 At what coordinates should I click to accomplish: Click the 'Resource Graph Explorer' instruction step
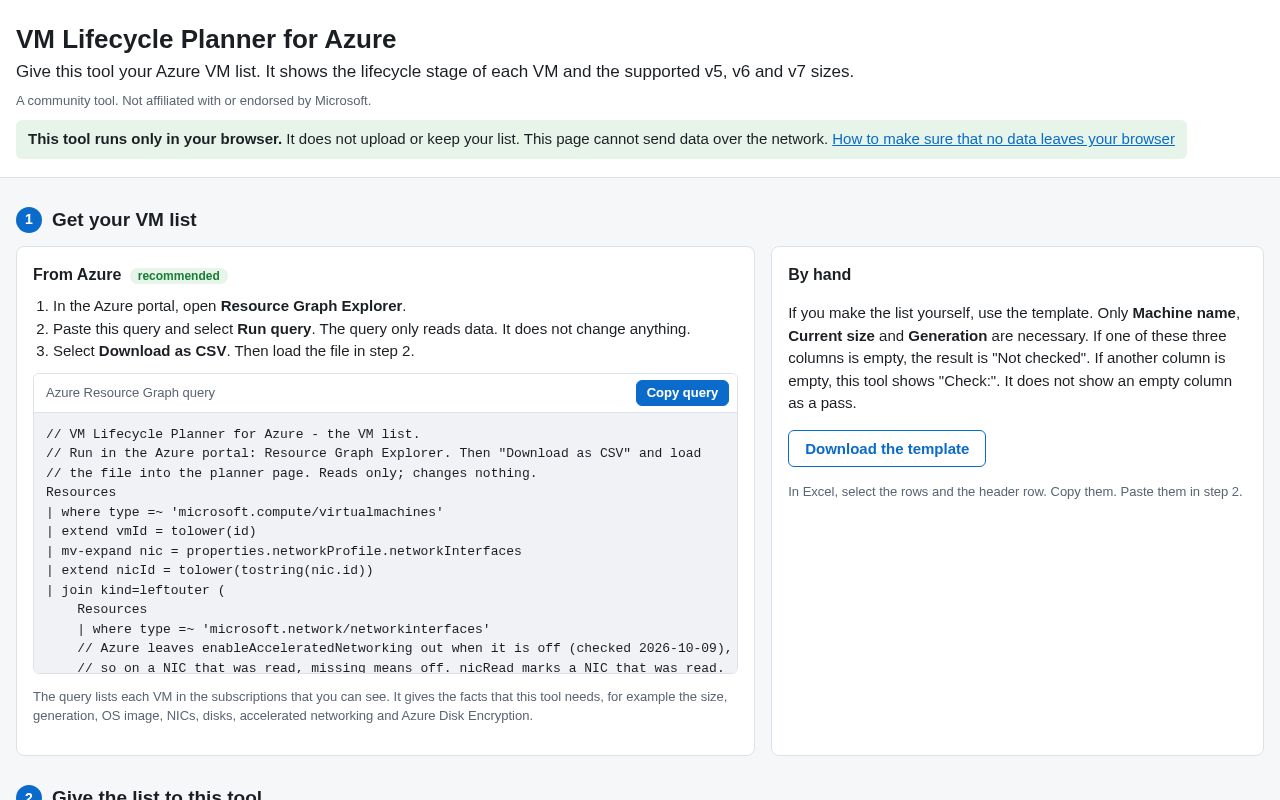coord(230,306)
